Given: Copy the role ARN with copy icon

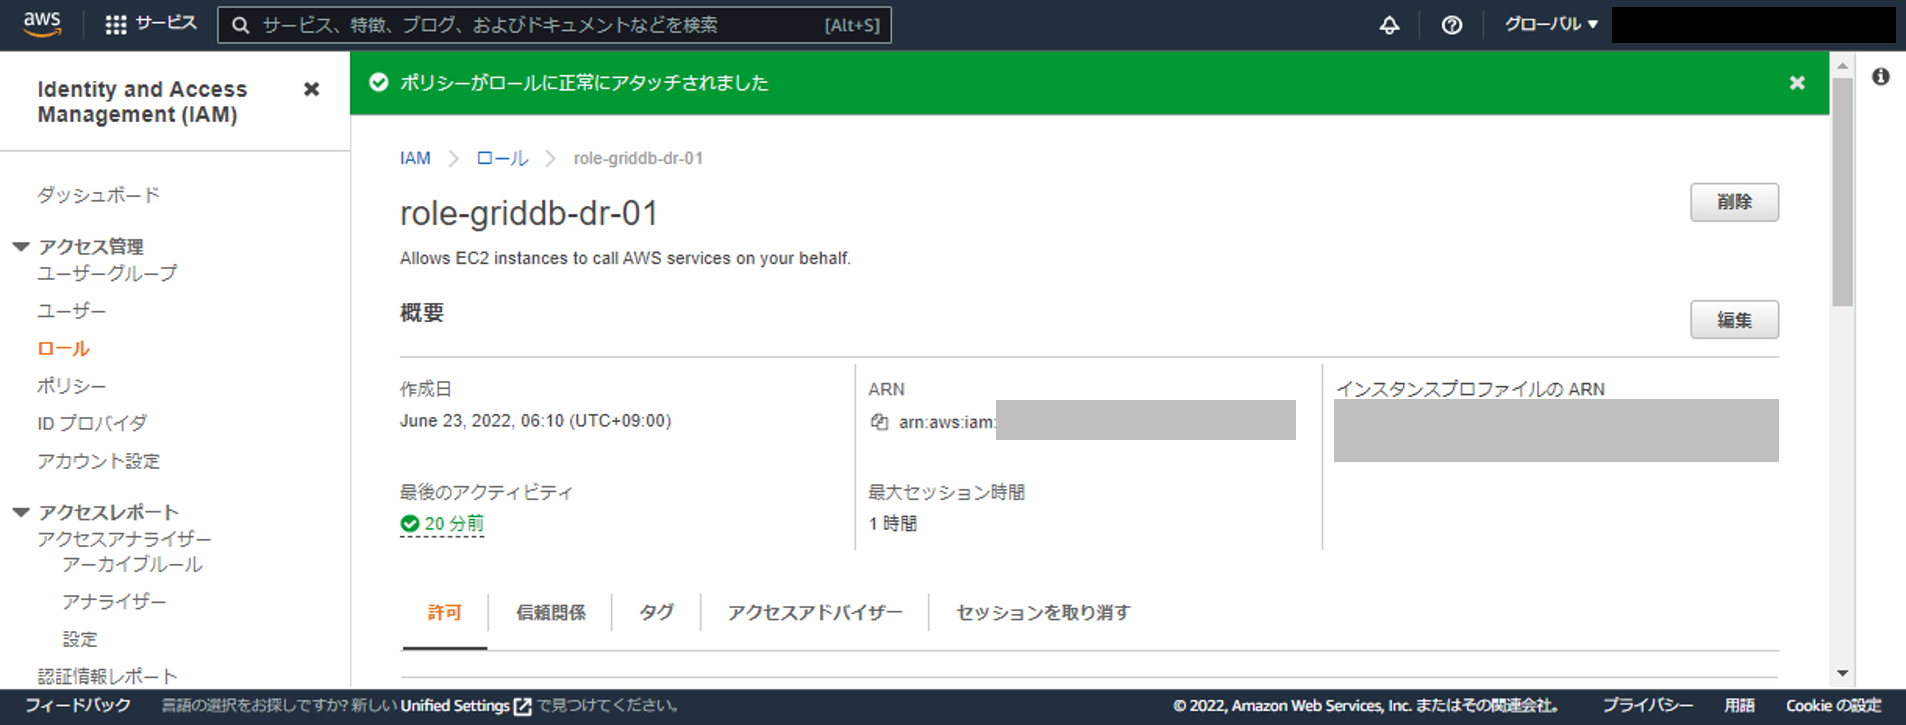Looking at the screenshot, I should [x=879, y=422].
